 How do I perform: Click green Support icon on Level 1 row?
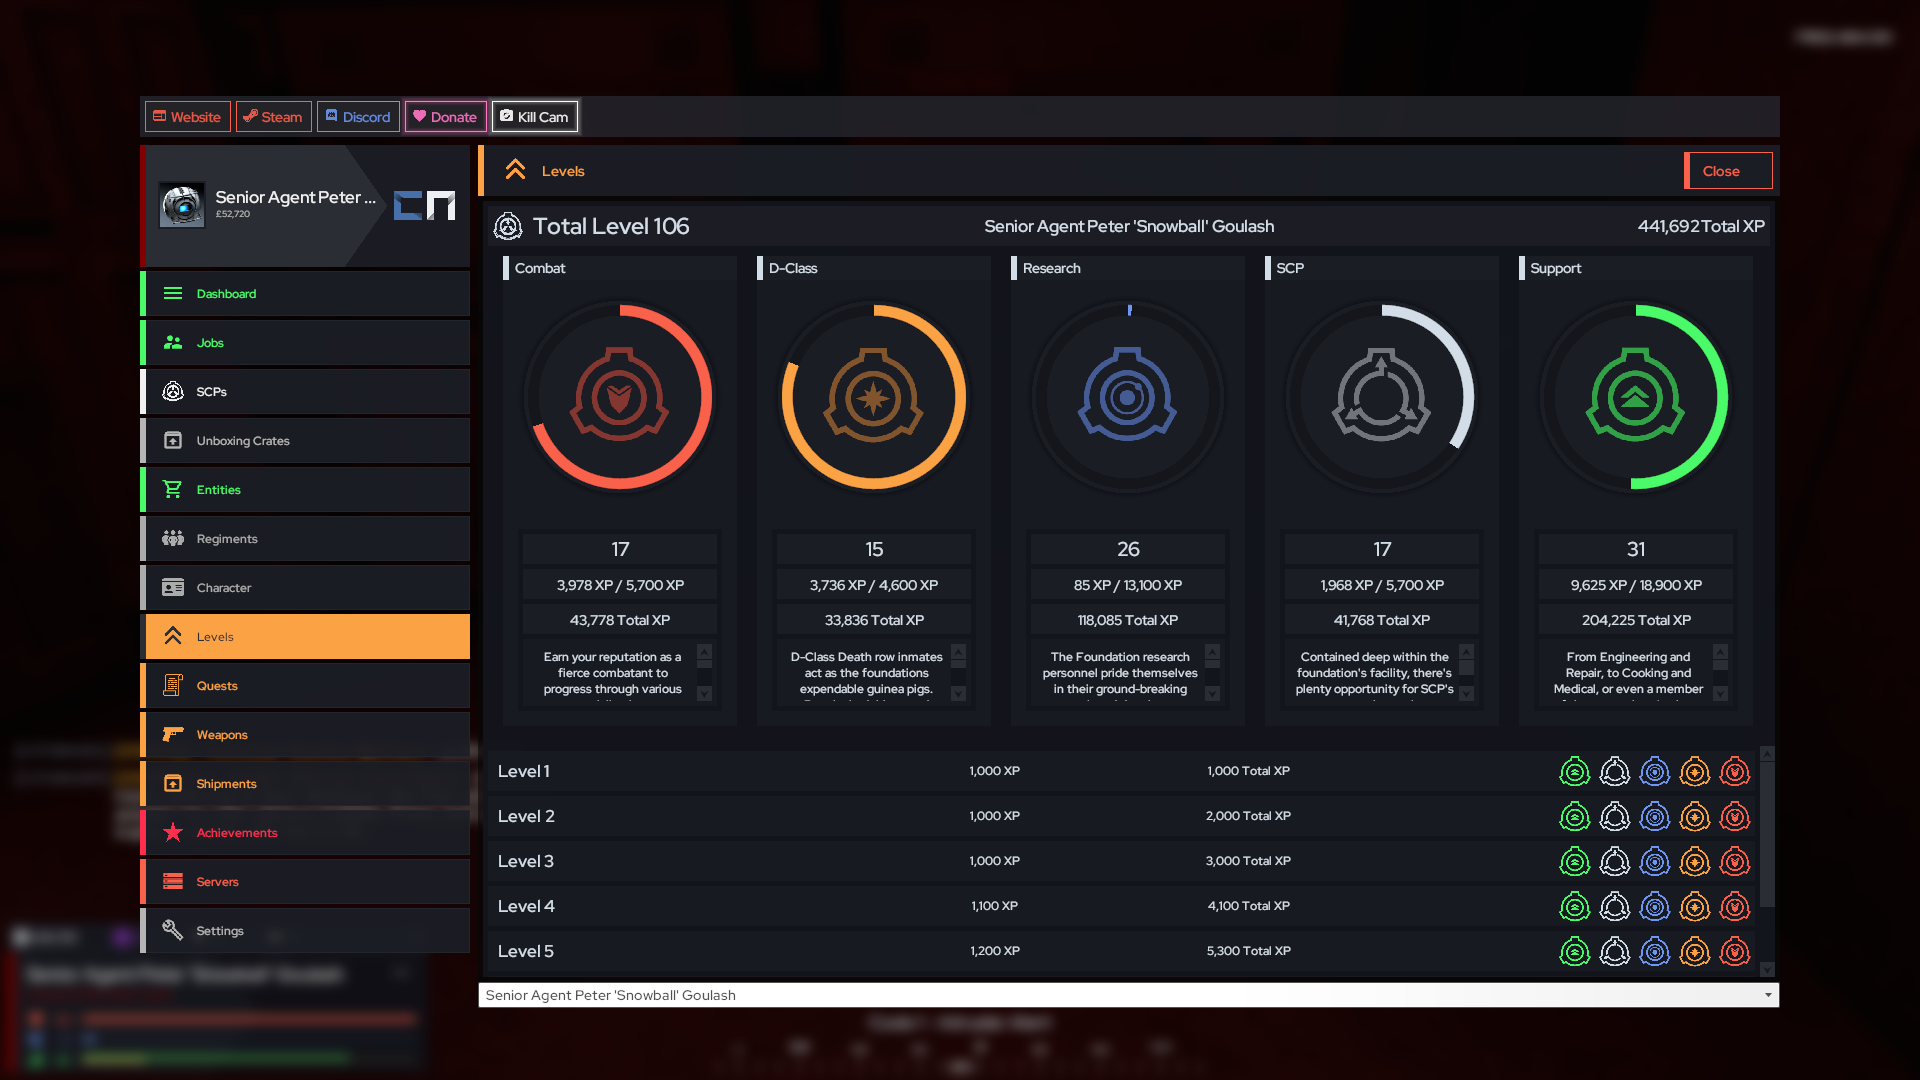pos(1574,772)
